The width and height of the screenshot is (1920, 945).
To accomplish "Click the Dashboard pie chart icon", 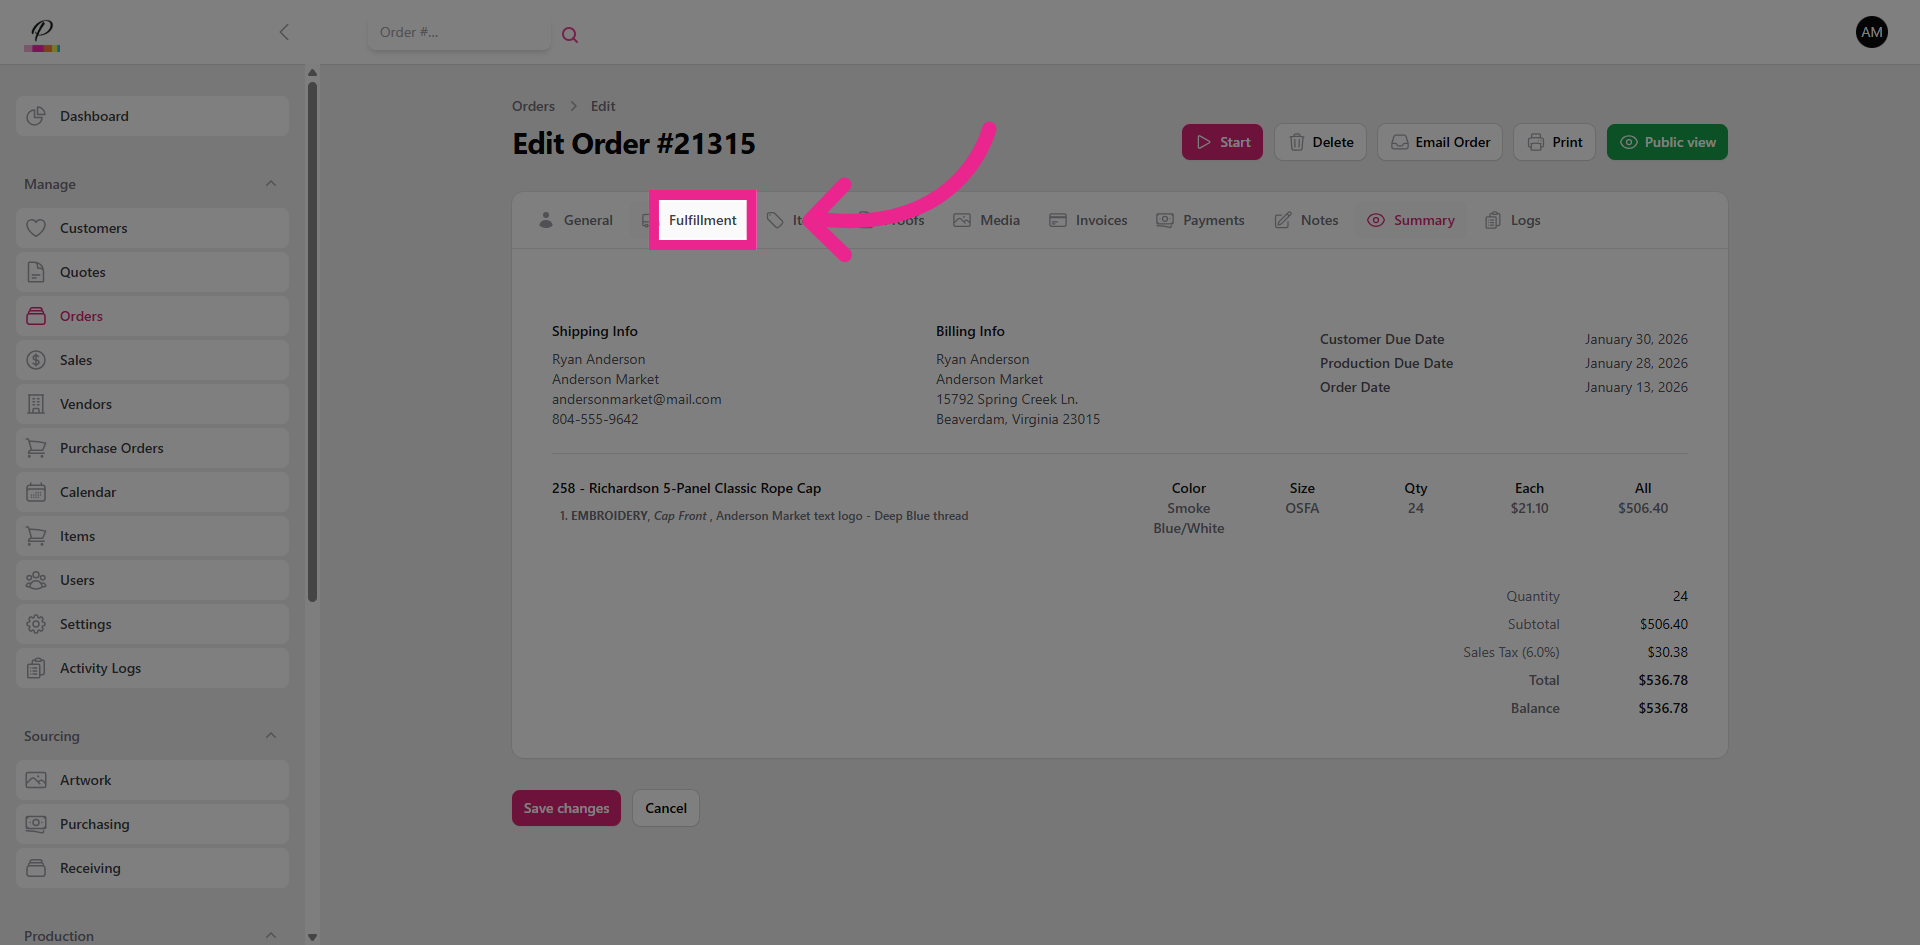I will (36, 116).
